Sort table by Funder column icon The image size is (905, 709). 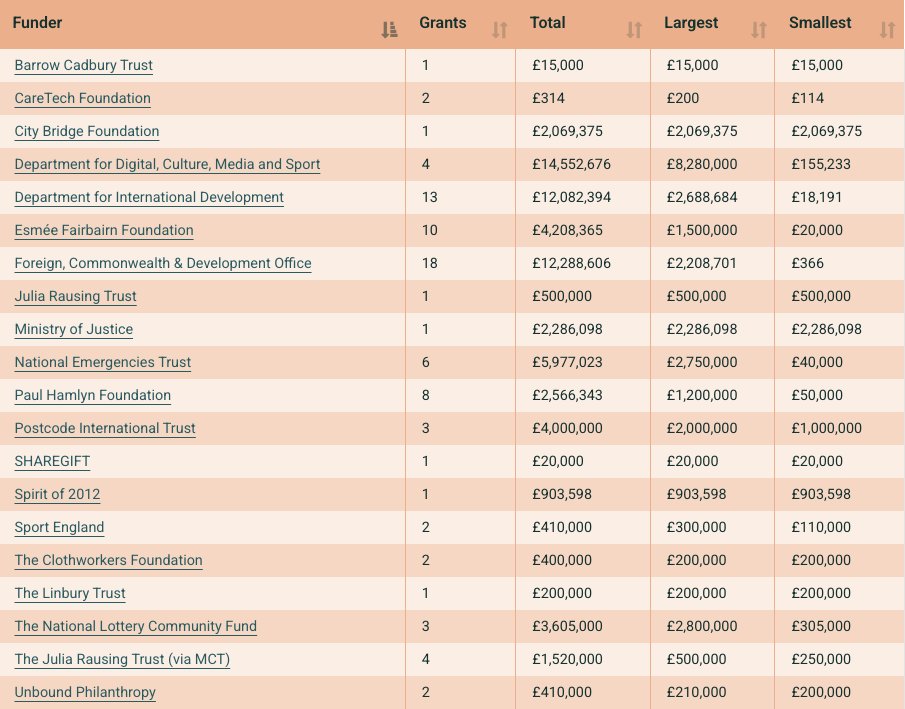tap(390, 29)
